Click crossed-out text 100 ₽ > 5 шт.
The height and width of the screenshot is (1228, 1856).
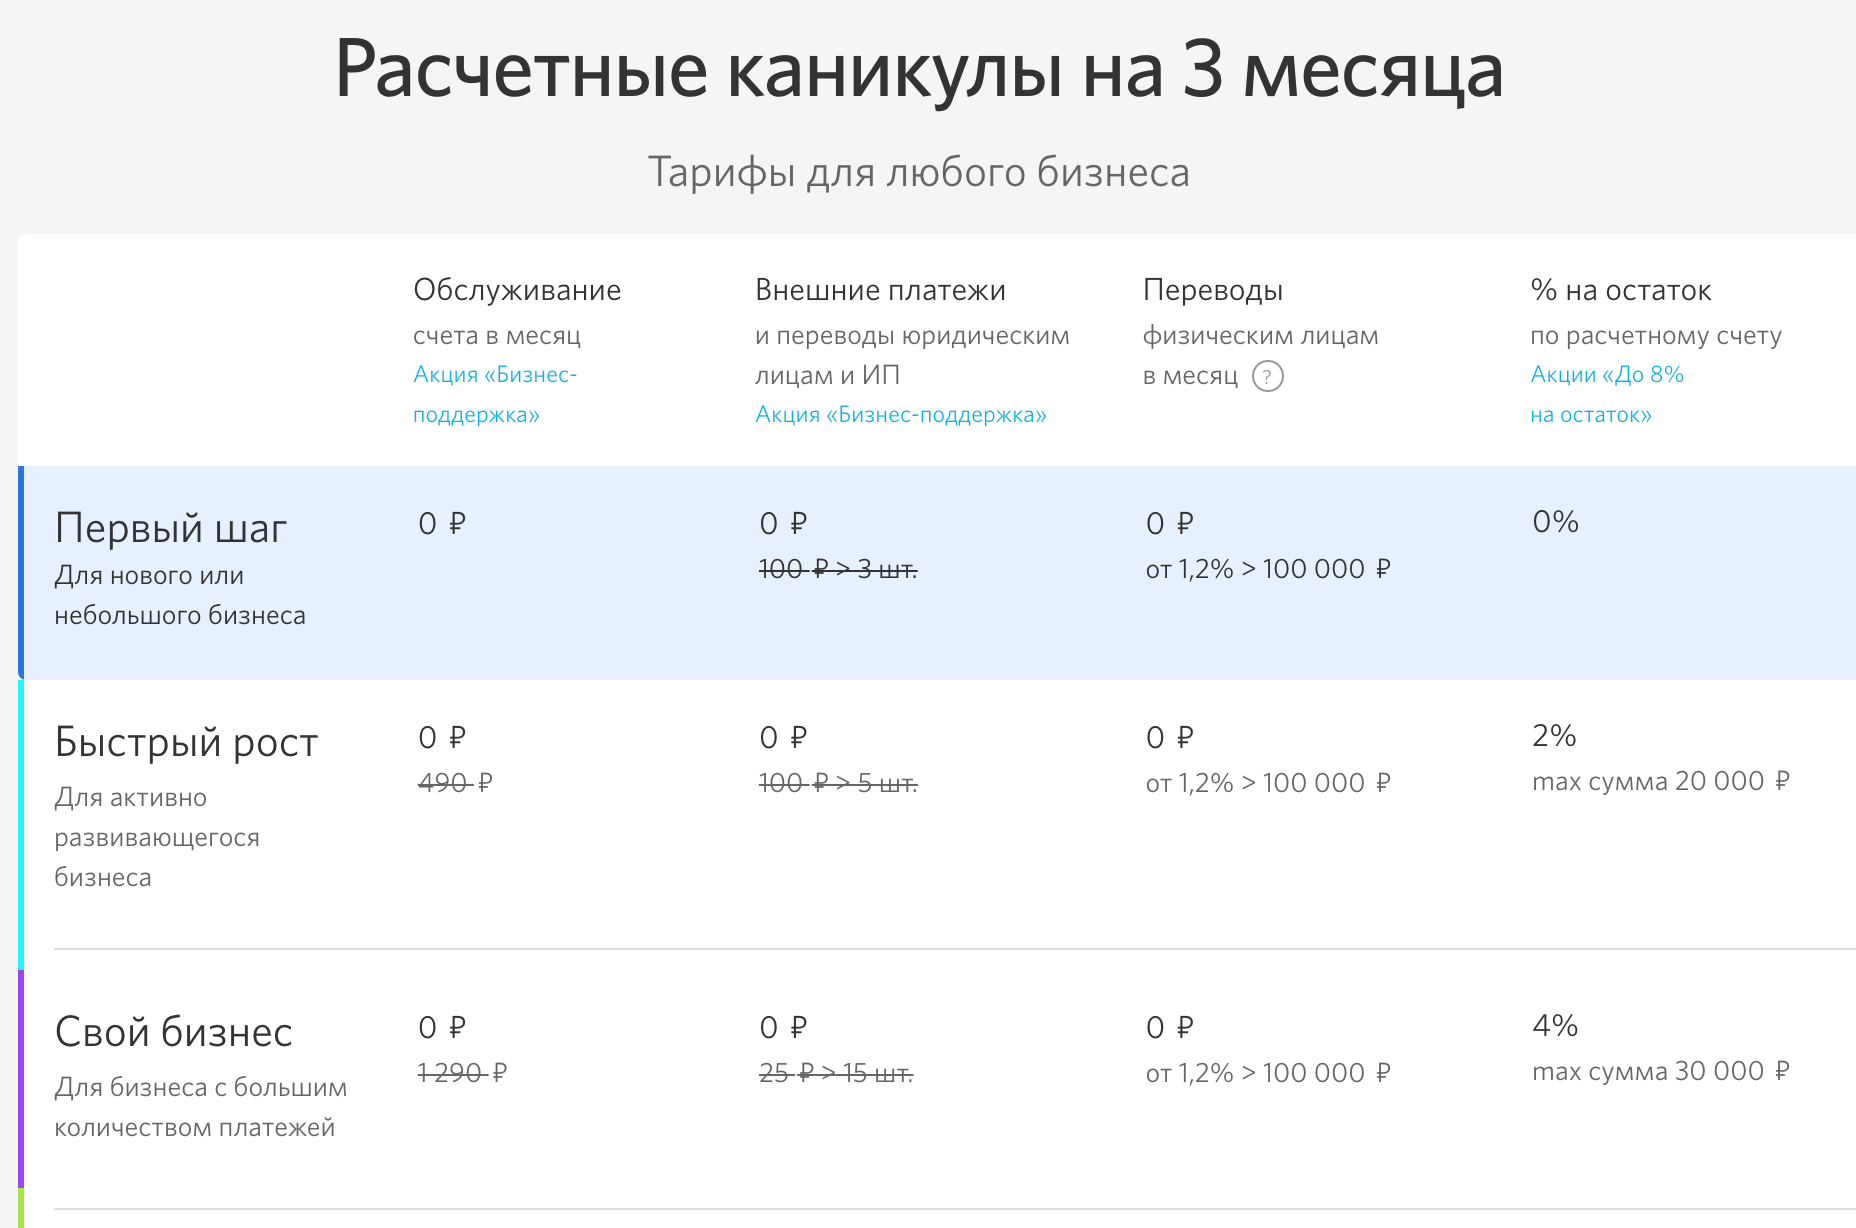(838, 783)
